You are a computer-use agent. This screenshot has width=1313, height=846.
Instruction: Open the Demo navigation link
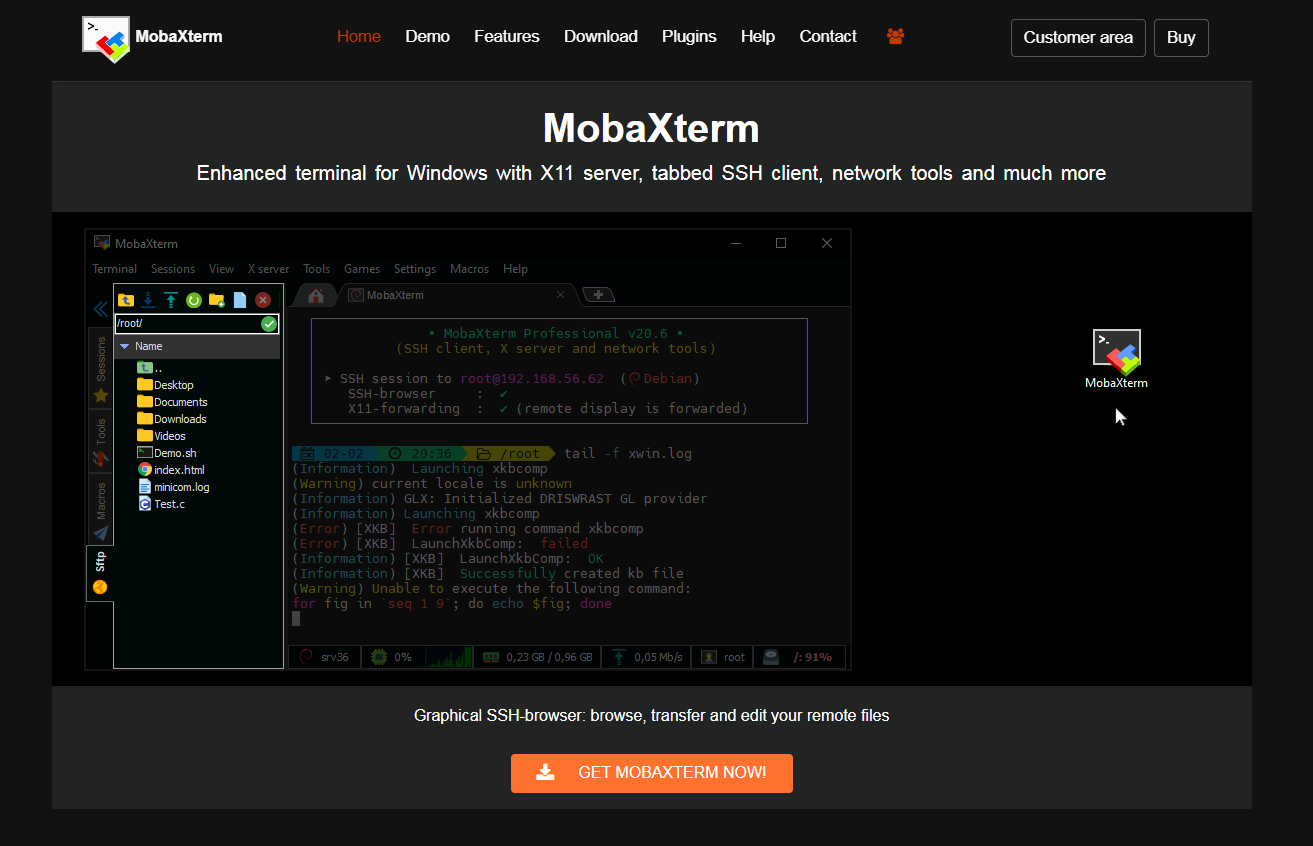click(427, 36)
